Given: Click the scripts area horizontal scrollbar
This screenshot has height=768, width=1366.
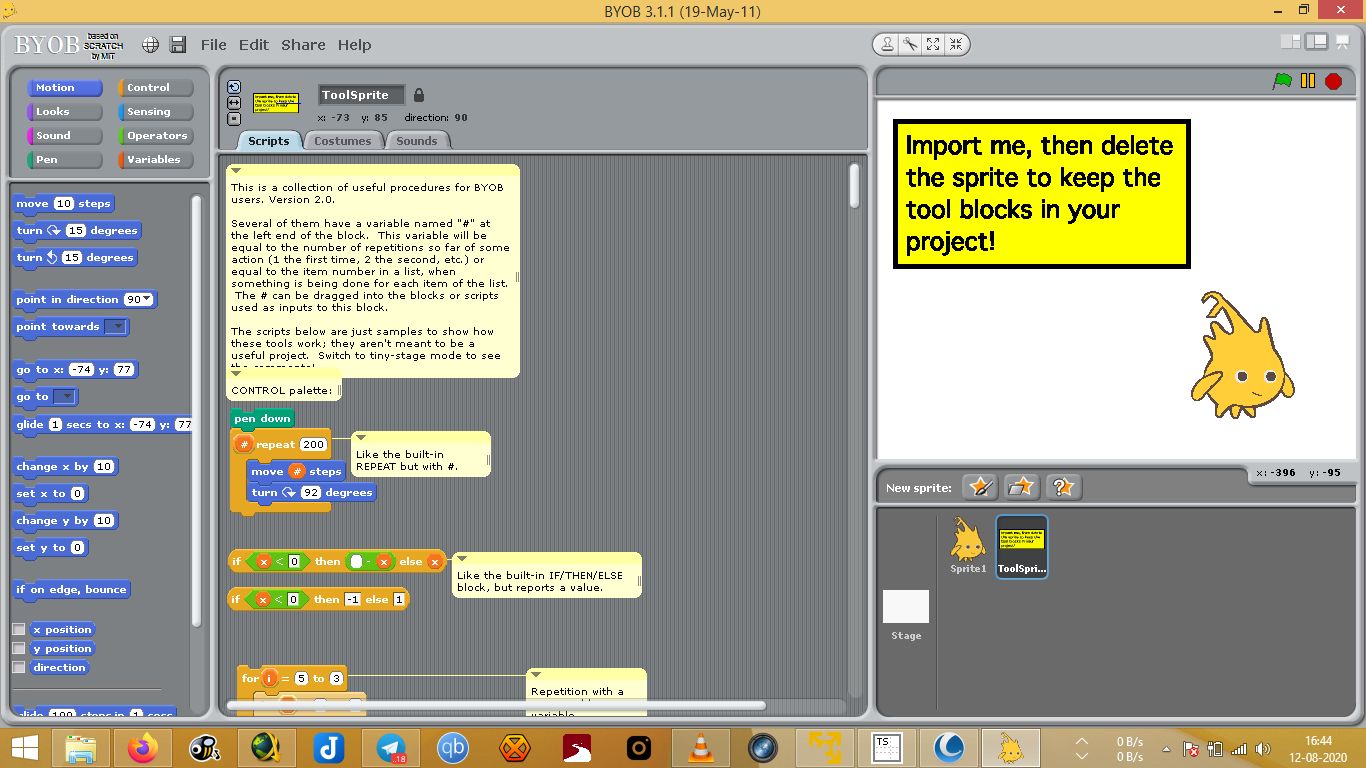Looking at the screenshot, I should 496,705.
